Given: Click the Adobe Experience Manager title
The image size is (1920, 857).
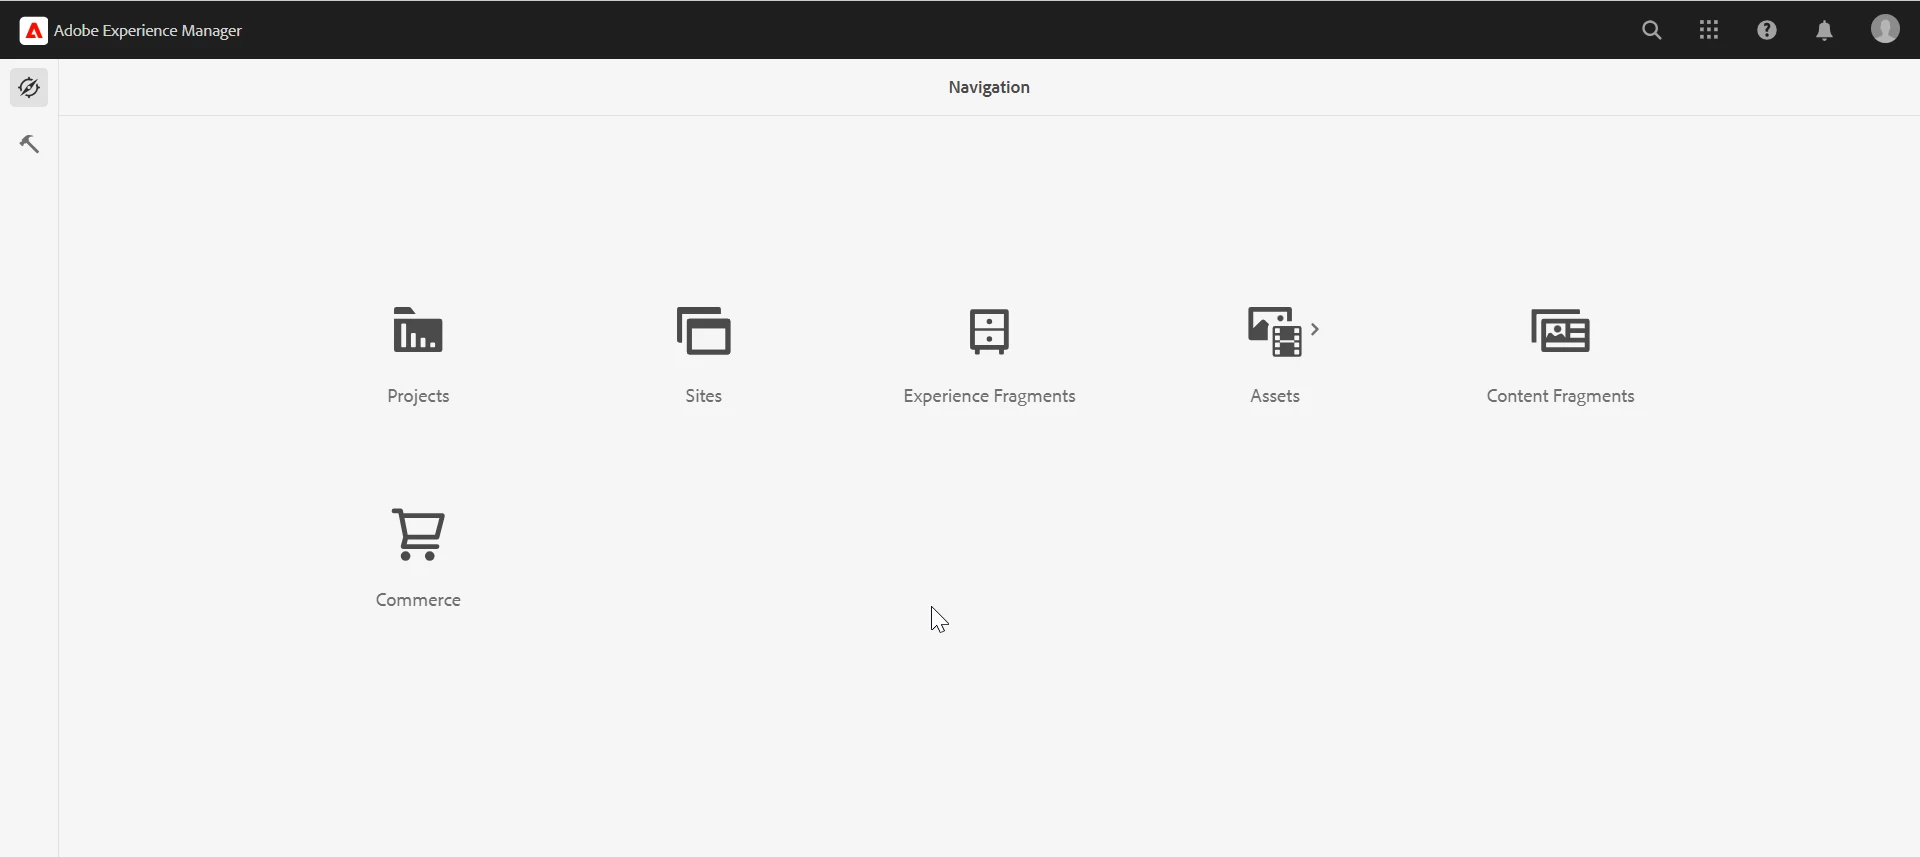Looking at the screenshot, I should coord(148,31).
